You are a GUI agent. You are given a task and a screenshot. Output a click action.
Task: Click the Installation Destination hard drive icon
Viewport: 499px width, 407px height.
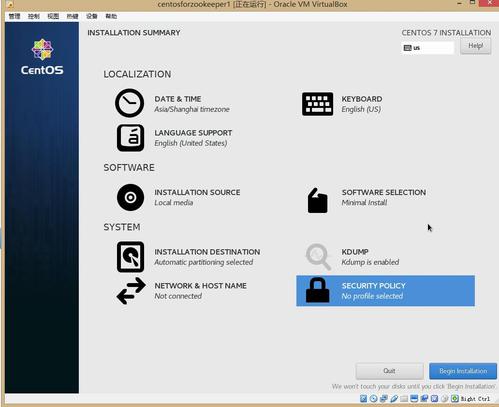(130, 257)
